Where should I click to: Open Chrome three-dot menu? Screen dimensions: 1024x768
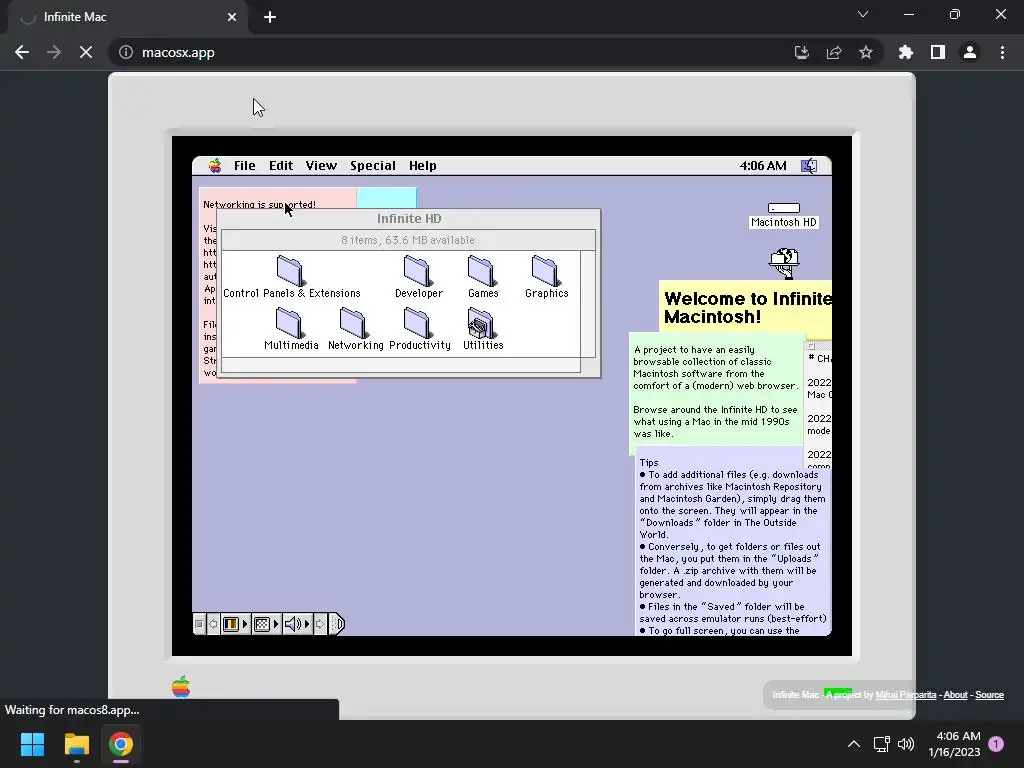point(1002,52)
